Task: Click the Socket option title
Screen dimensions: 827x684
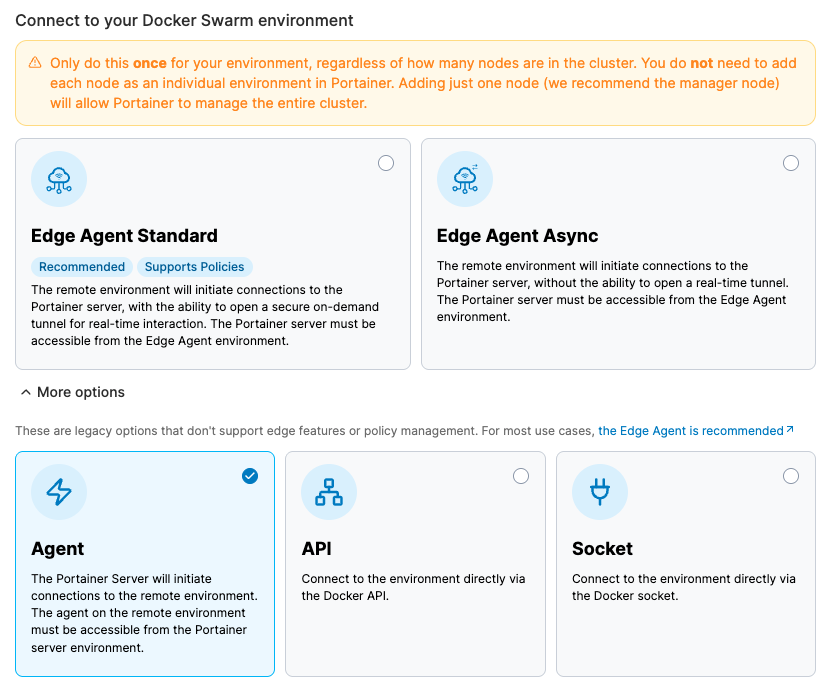Action: click(602, 549)
